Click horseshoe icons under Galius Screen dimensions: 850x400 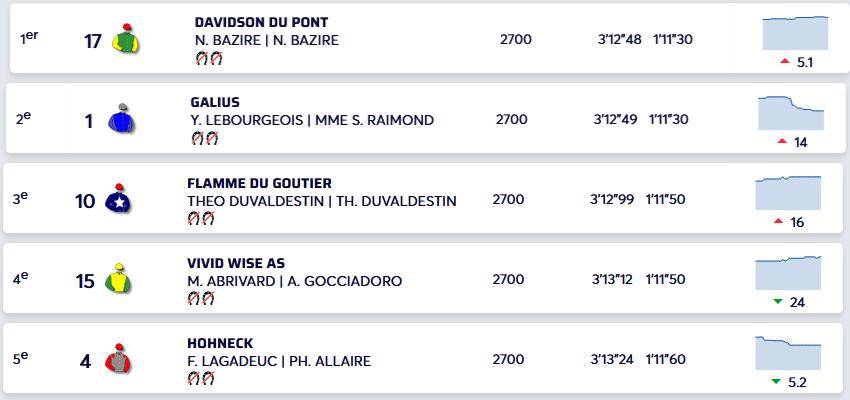coord(203,138)
